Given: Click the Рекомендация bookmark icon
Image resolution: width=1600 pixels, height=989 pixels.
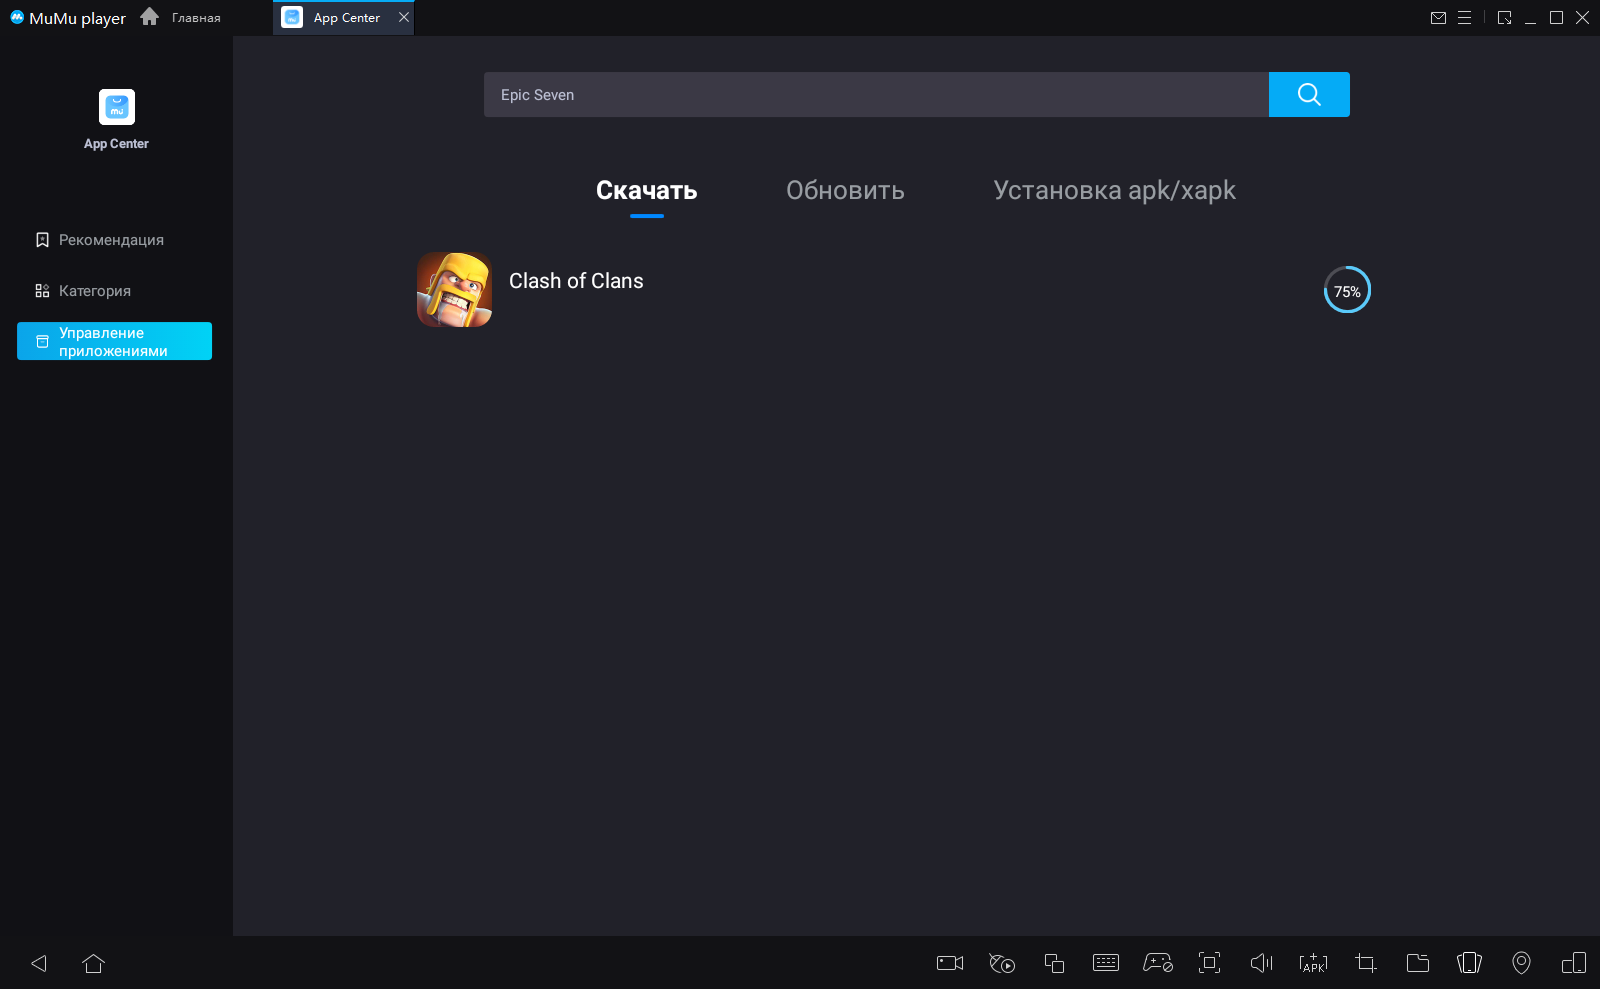Looking at the screenshot, I should (42, 240).
